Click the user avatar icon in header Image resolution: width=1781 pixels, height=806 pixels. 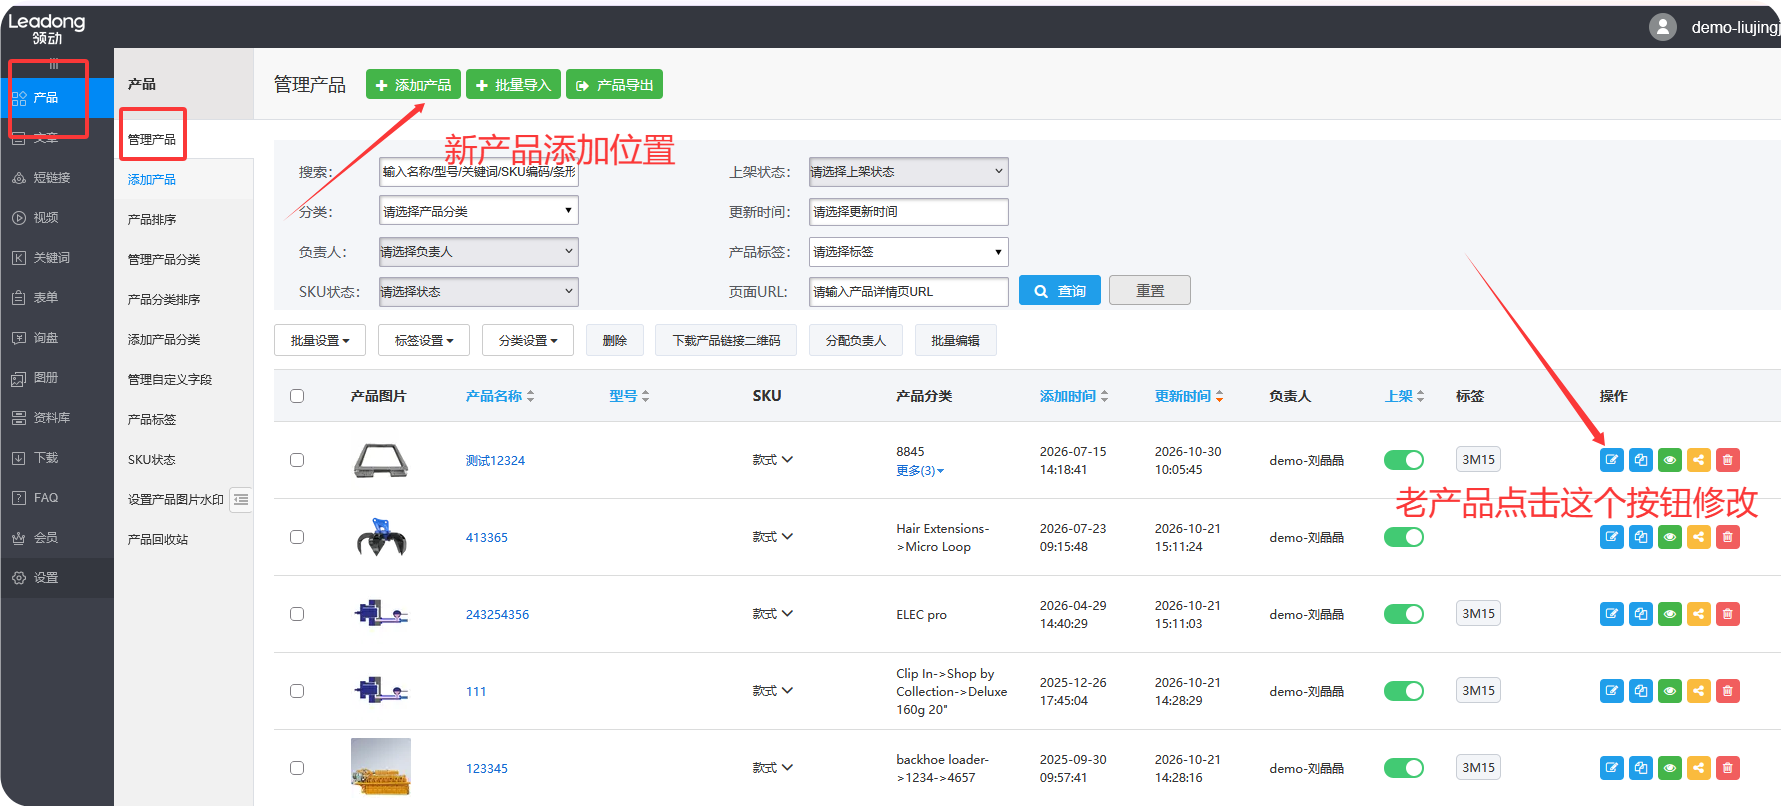click(1663, 27)
